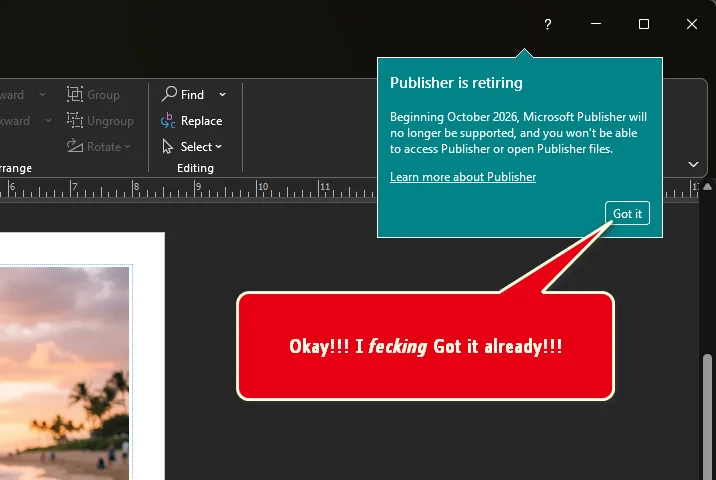The image size is (716, 480).
Task: Close the Publisher window
Action: (x=692, y=24)
